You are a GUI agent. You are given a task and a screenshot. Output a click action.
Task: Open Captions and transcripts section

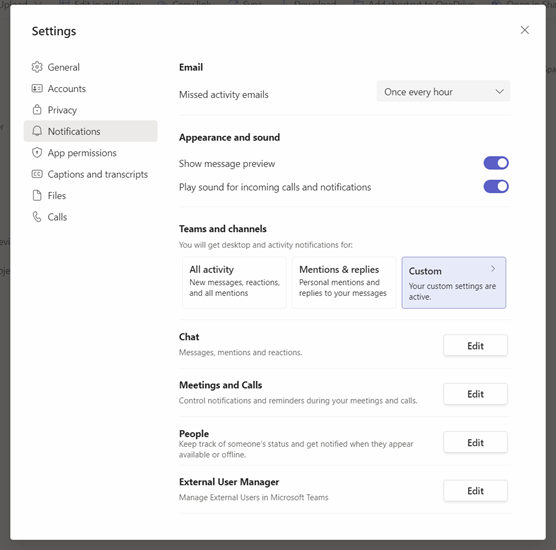point(90,174)
